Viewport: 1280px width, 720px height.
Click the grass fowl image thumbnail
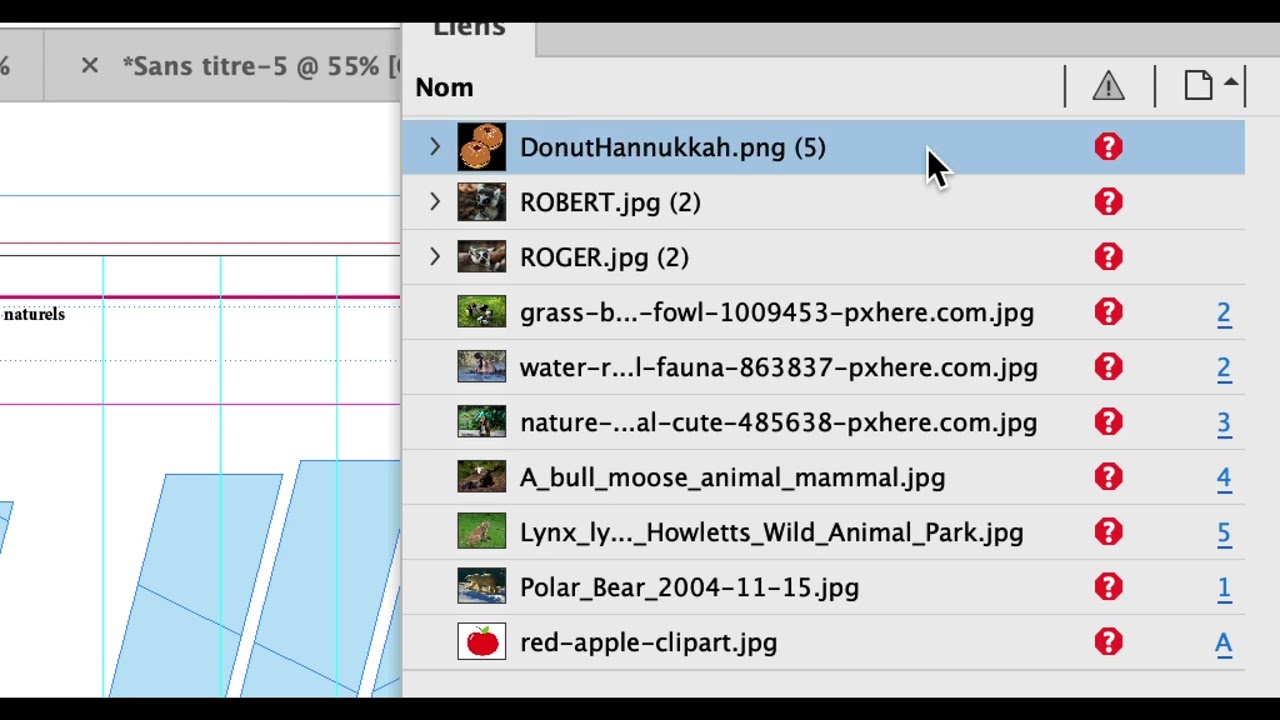[x=482, y=312]
